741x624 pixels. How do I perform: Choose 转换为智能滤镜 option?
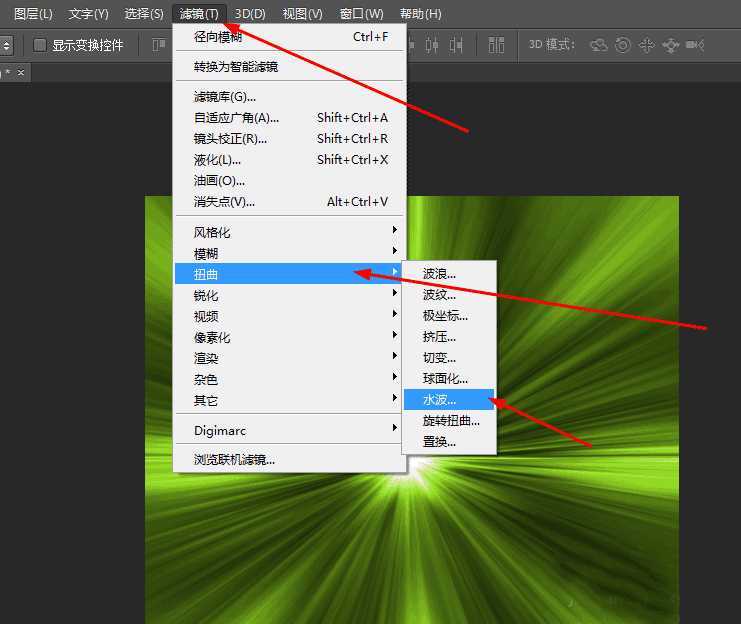[236, 67]
